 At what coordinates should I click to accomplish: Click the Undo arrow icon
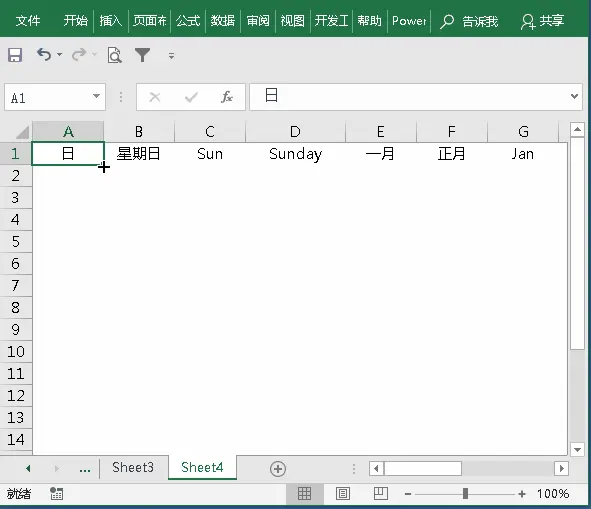44,55
